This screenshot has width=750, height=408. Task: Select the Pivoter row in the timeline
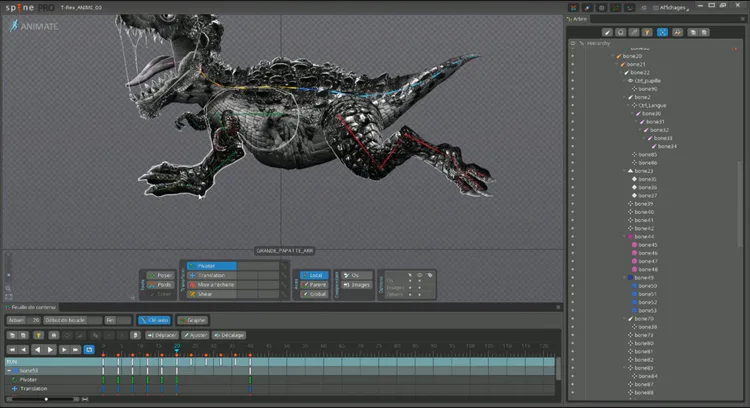(281, 380)
